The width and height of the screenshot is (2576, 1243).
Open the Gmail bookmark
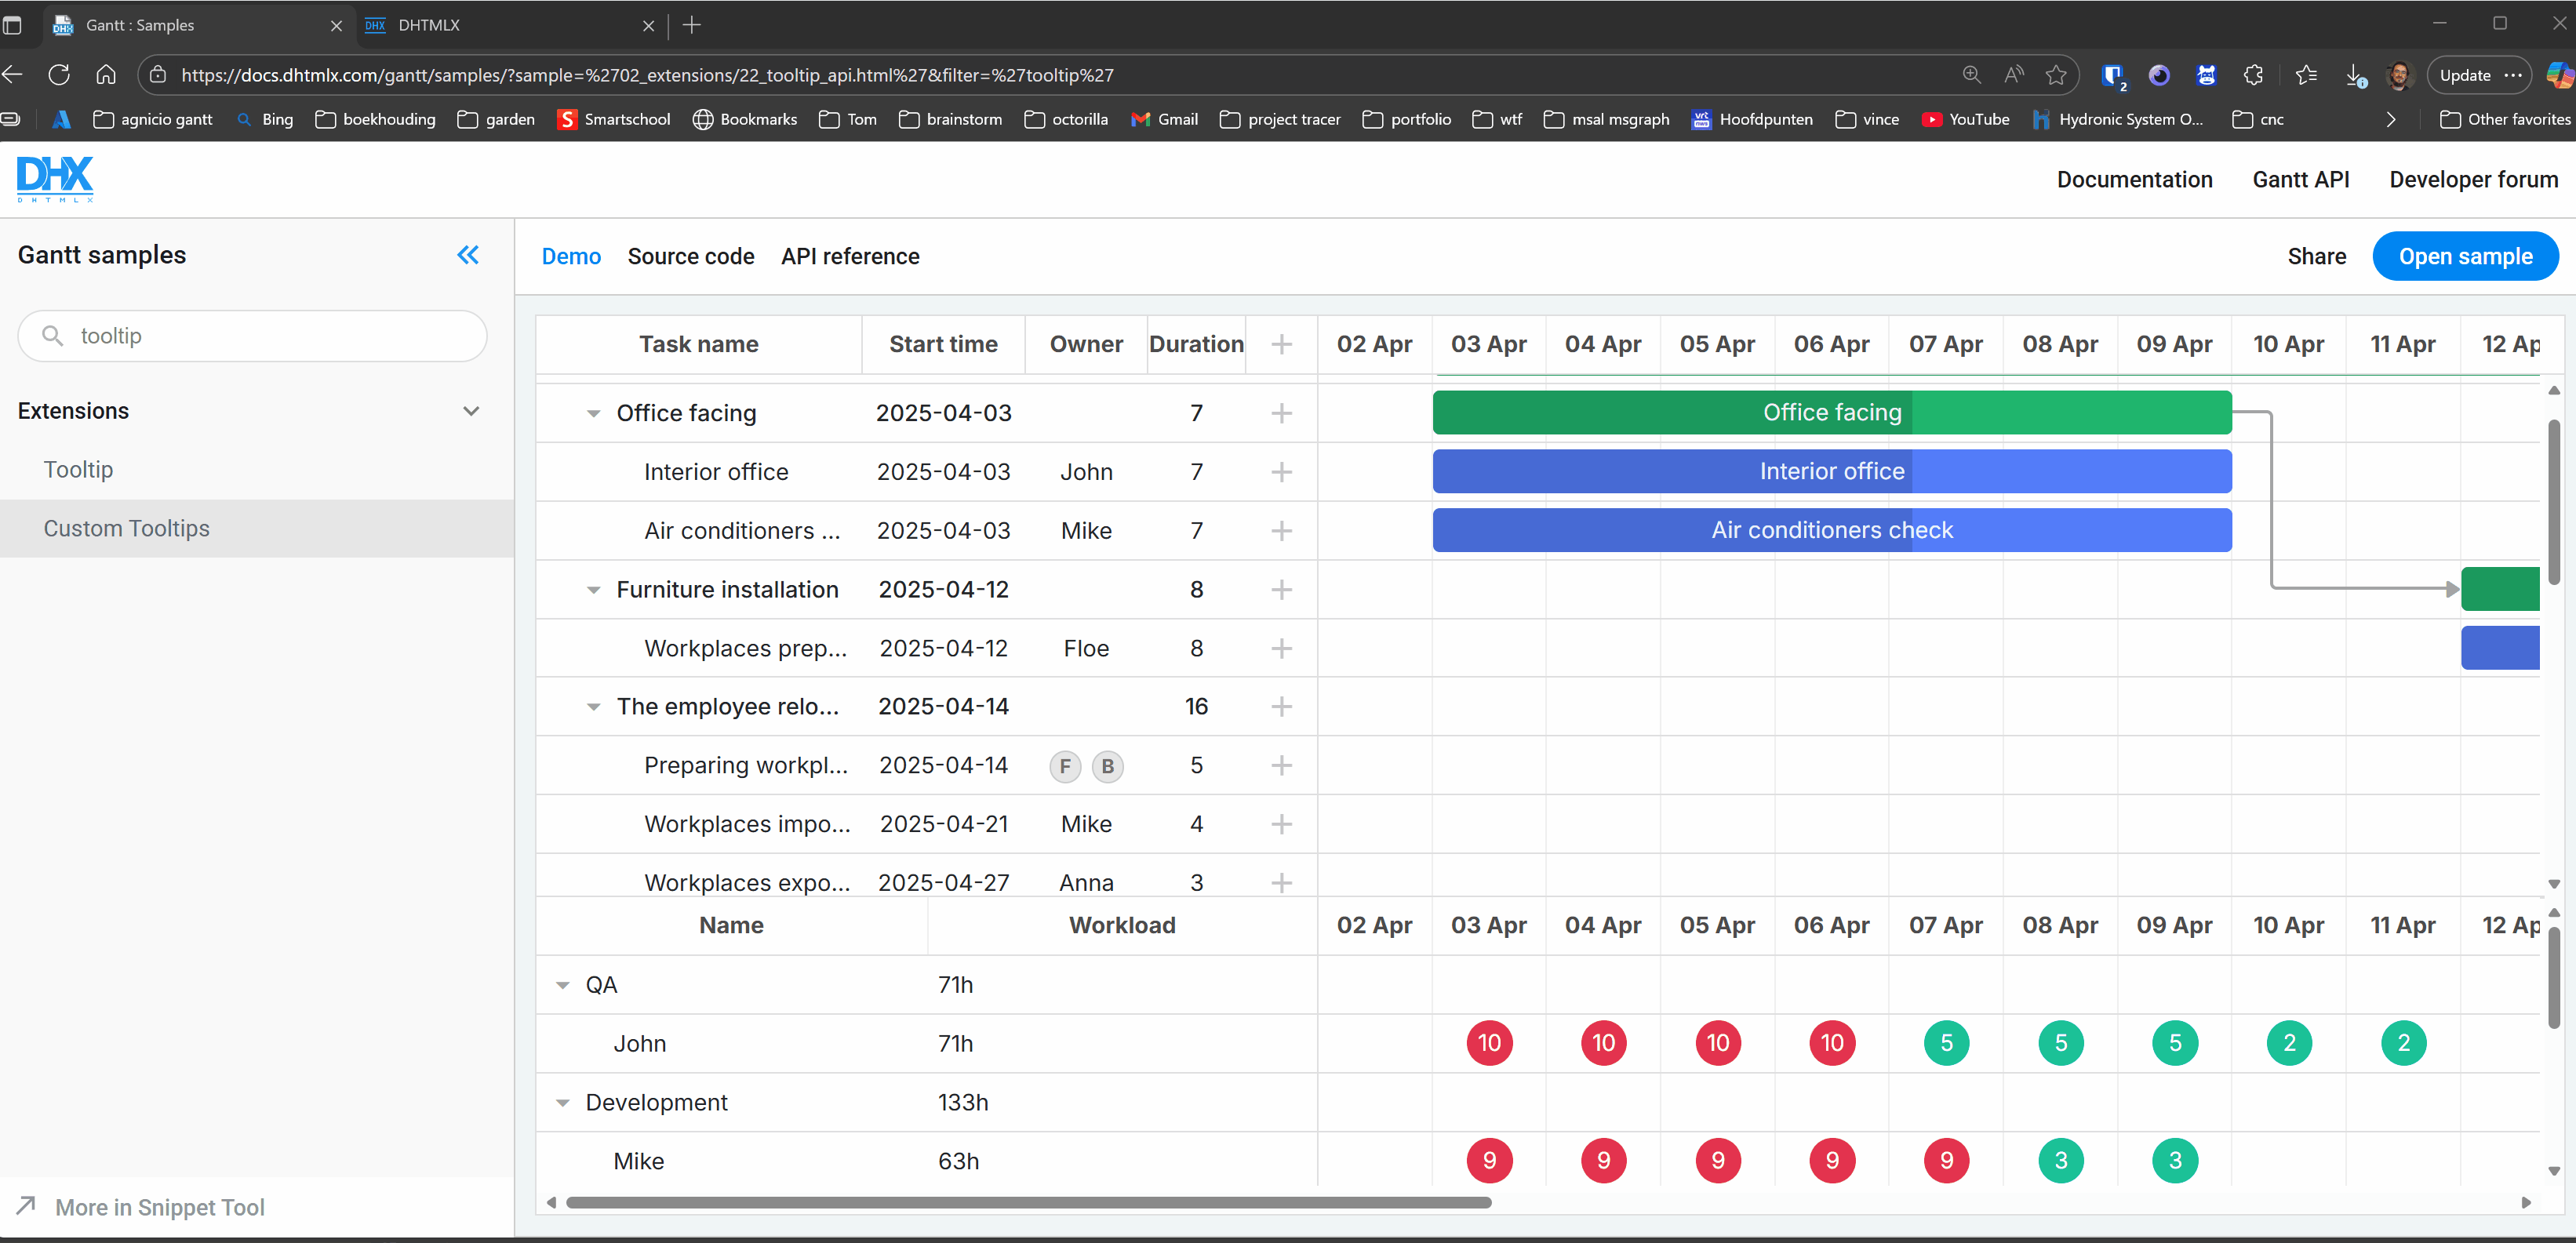pyautogui.click(x=1164, y=119)
